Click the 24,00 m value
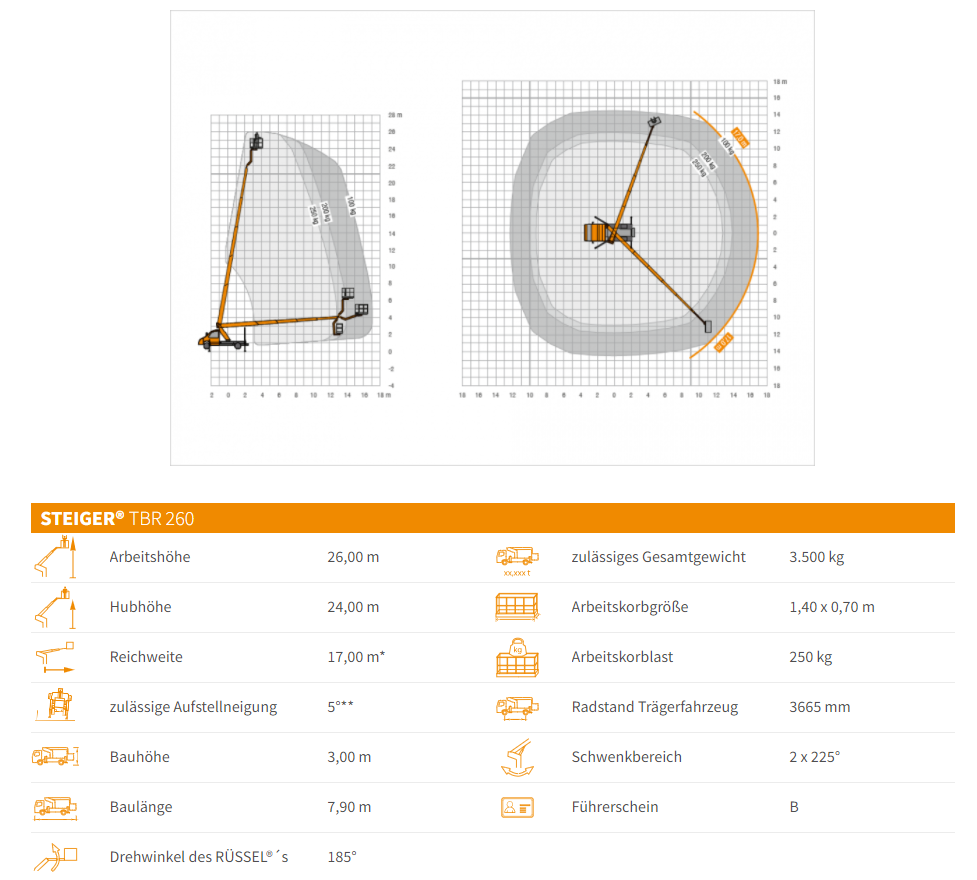The width and height of the screenshot is (977, 880). (353, 607)
